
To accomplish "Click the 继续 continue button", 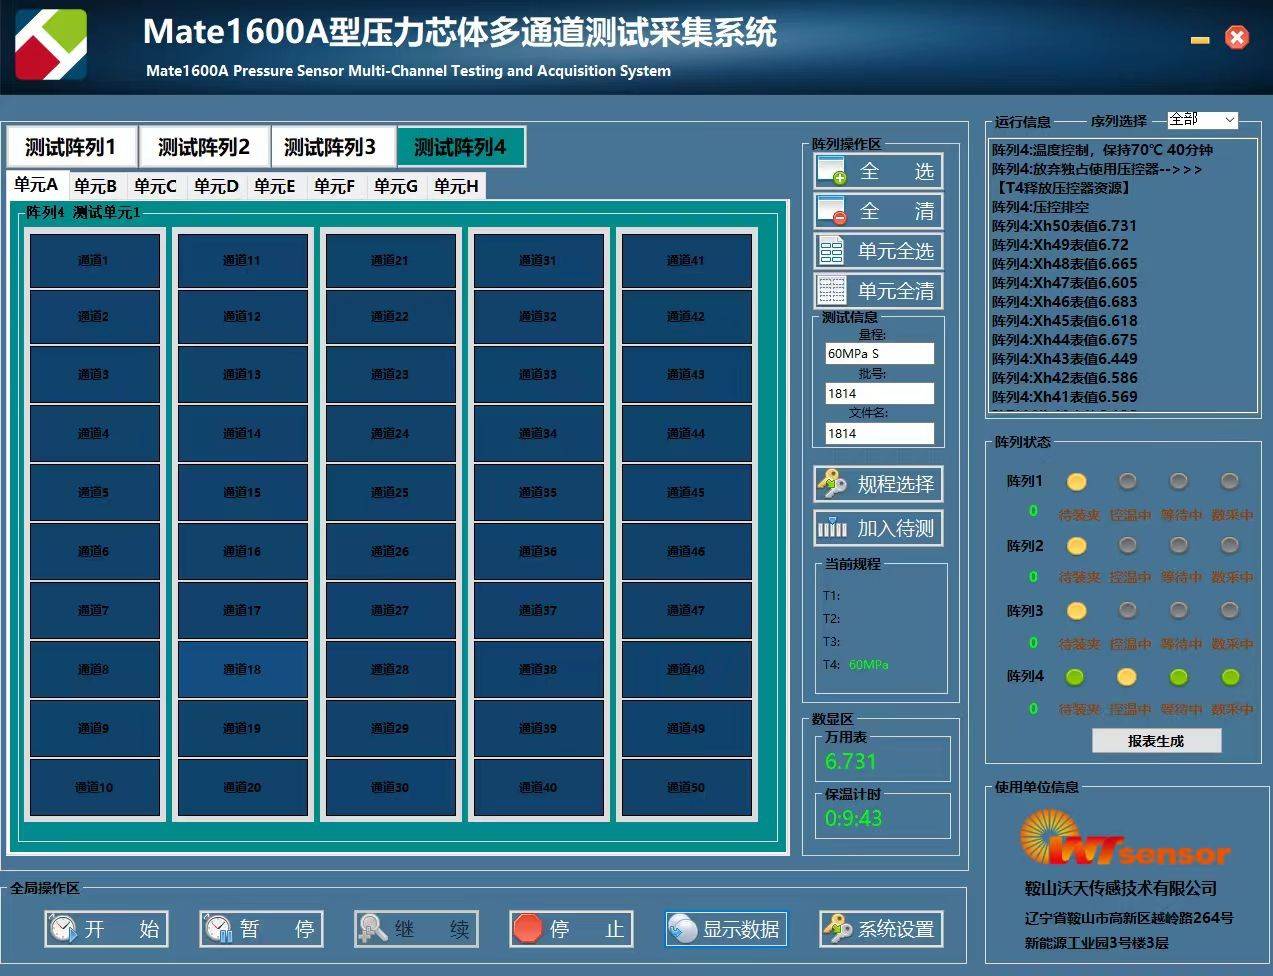I will 417,929.
